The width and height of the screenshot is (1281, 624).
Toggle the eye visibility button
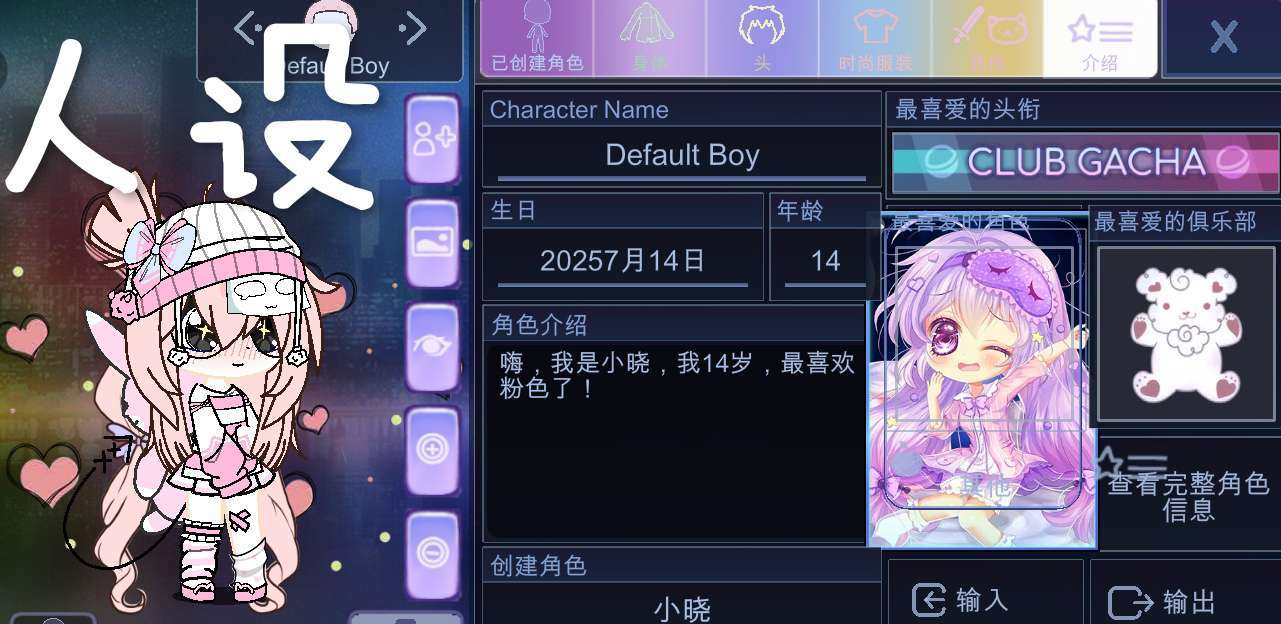tap(433, 347)
